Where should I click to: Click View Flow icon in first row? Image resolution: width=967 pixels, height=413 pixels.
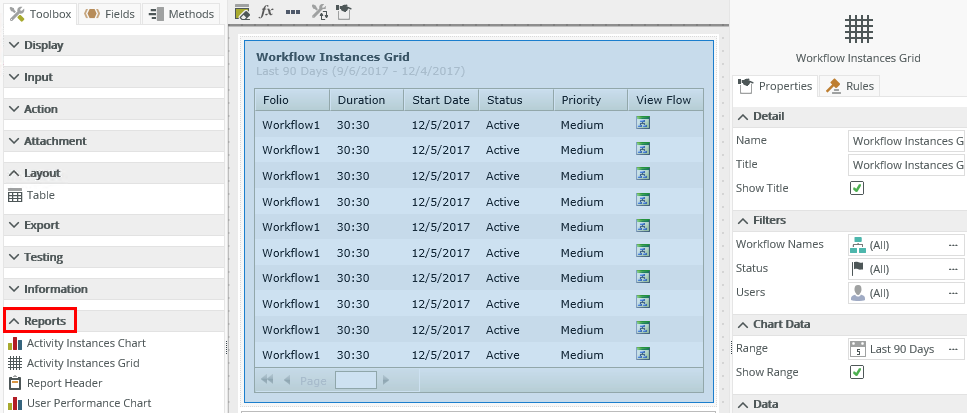[644, 124]
